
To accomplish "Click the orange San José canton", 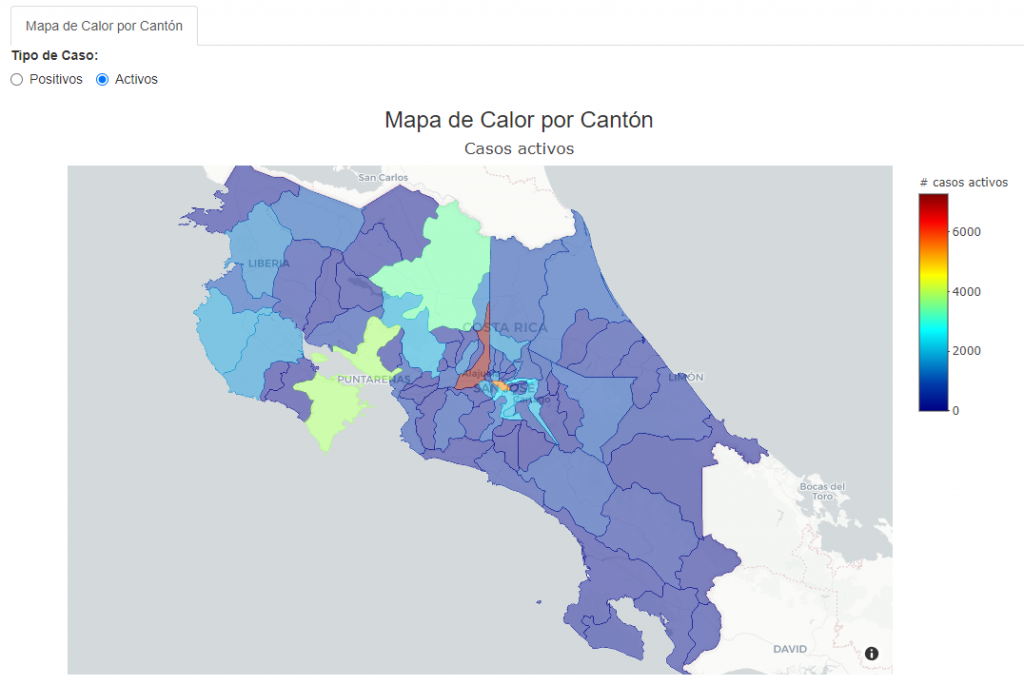I will pos(500,386).
